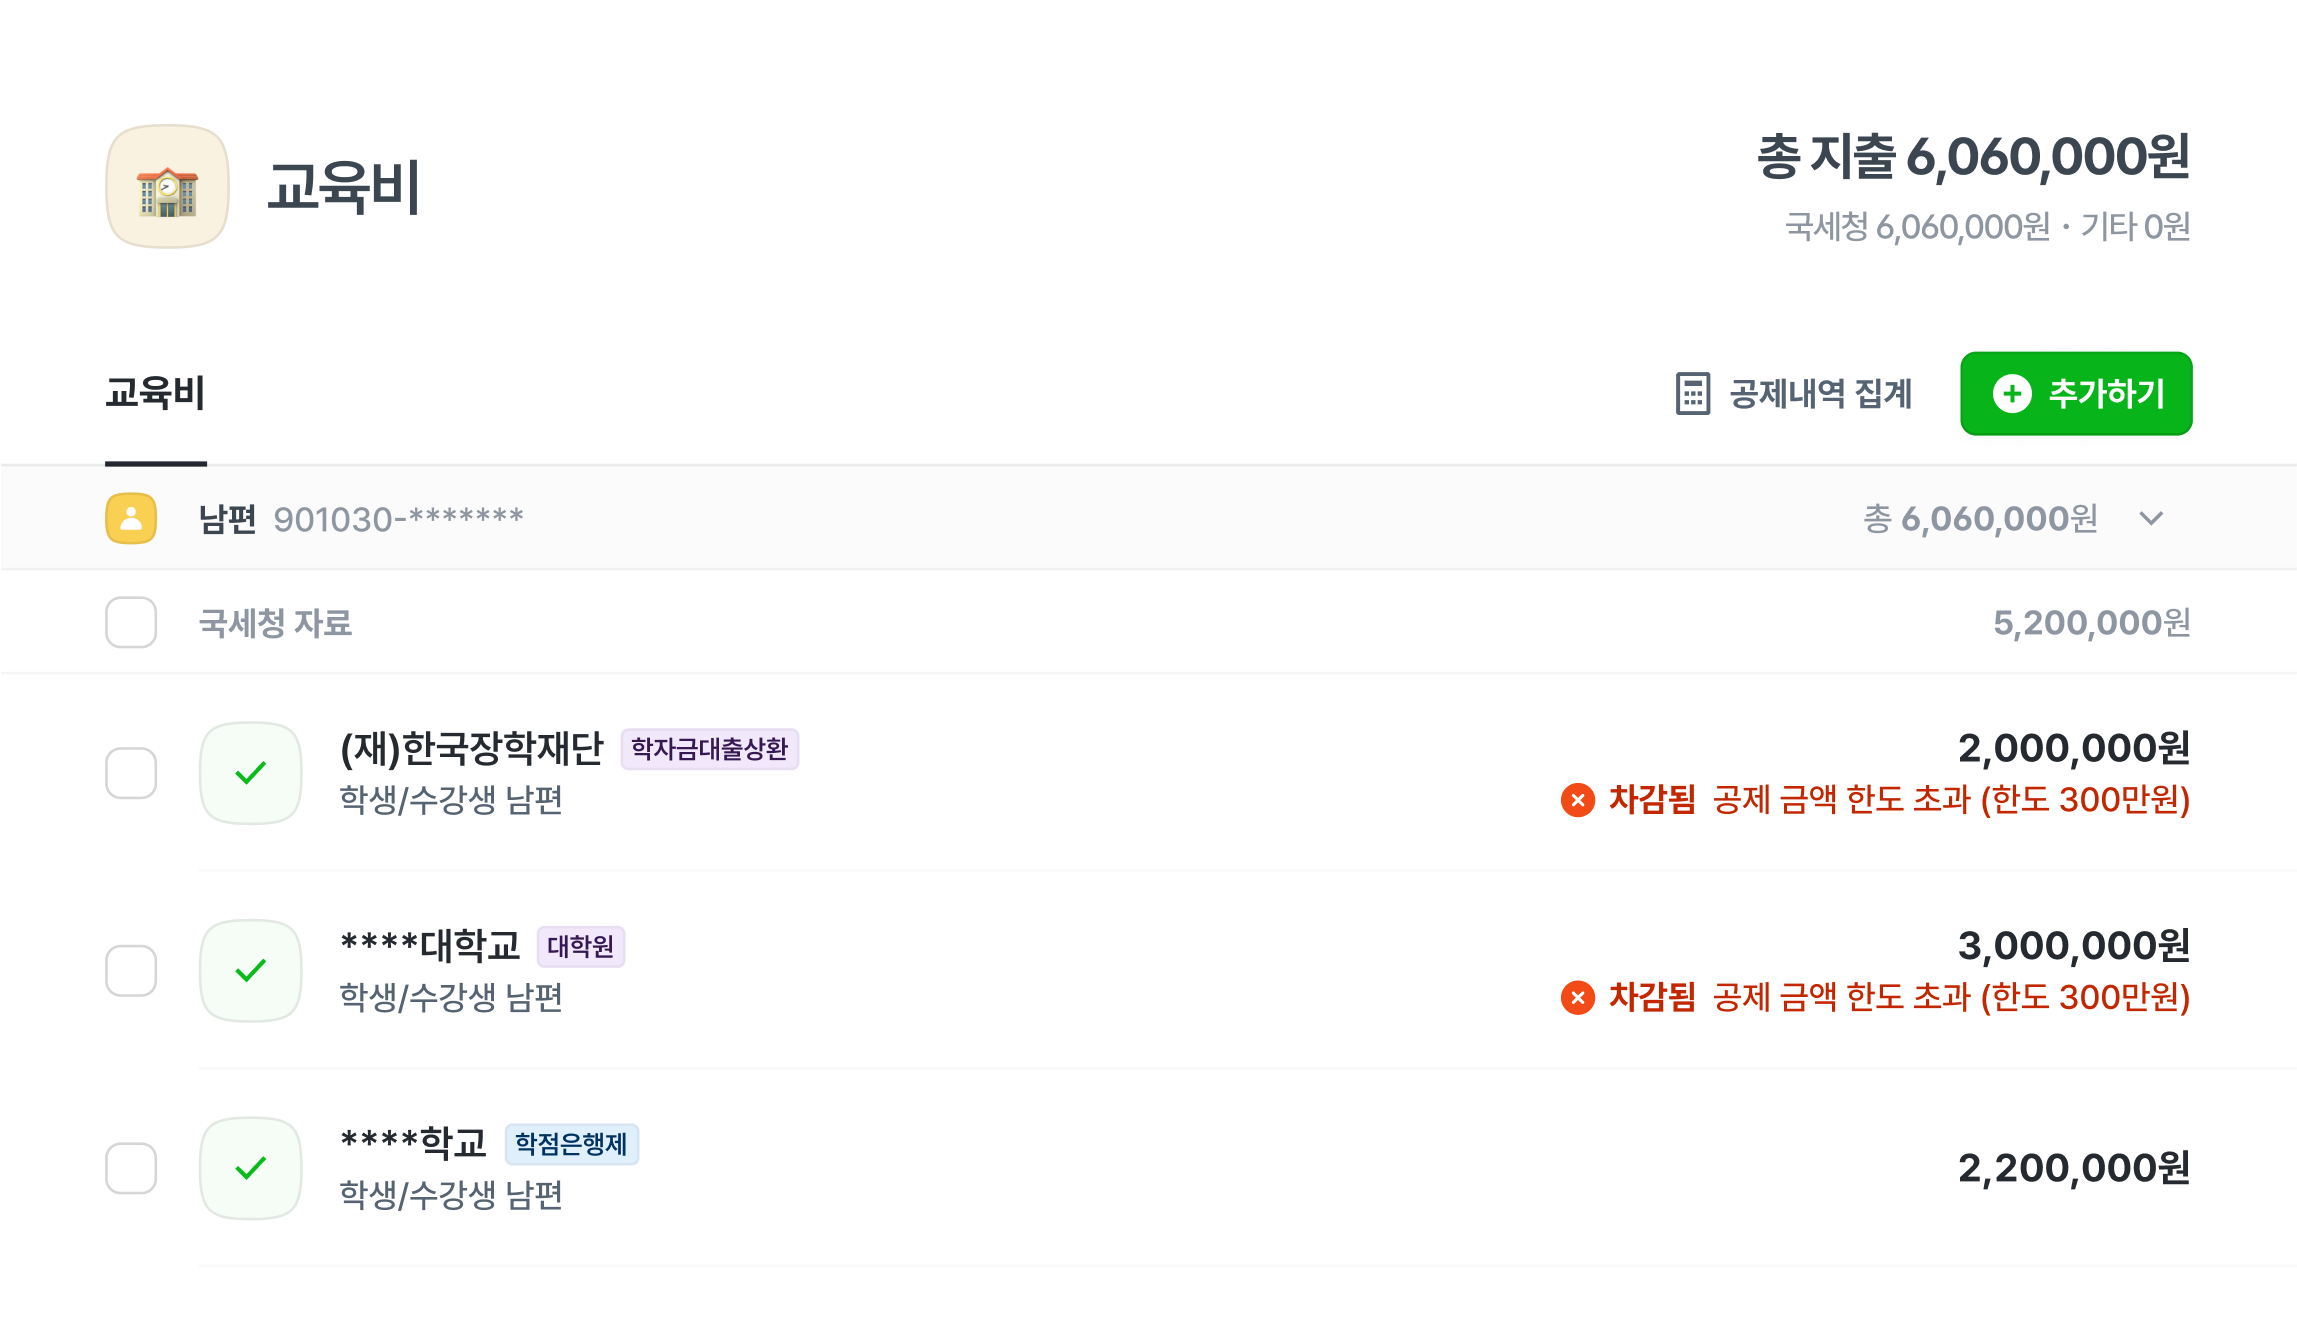The image size is (2297, 1320).
Task: Select the ****학교 row checkbox
Action: click(131, 1168)
